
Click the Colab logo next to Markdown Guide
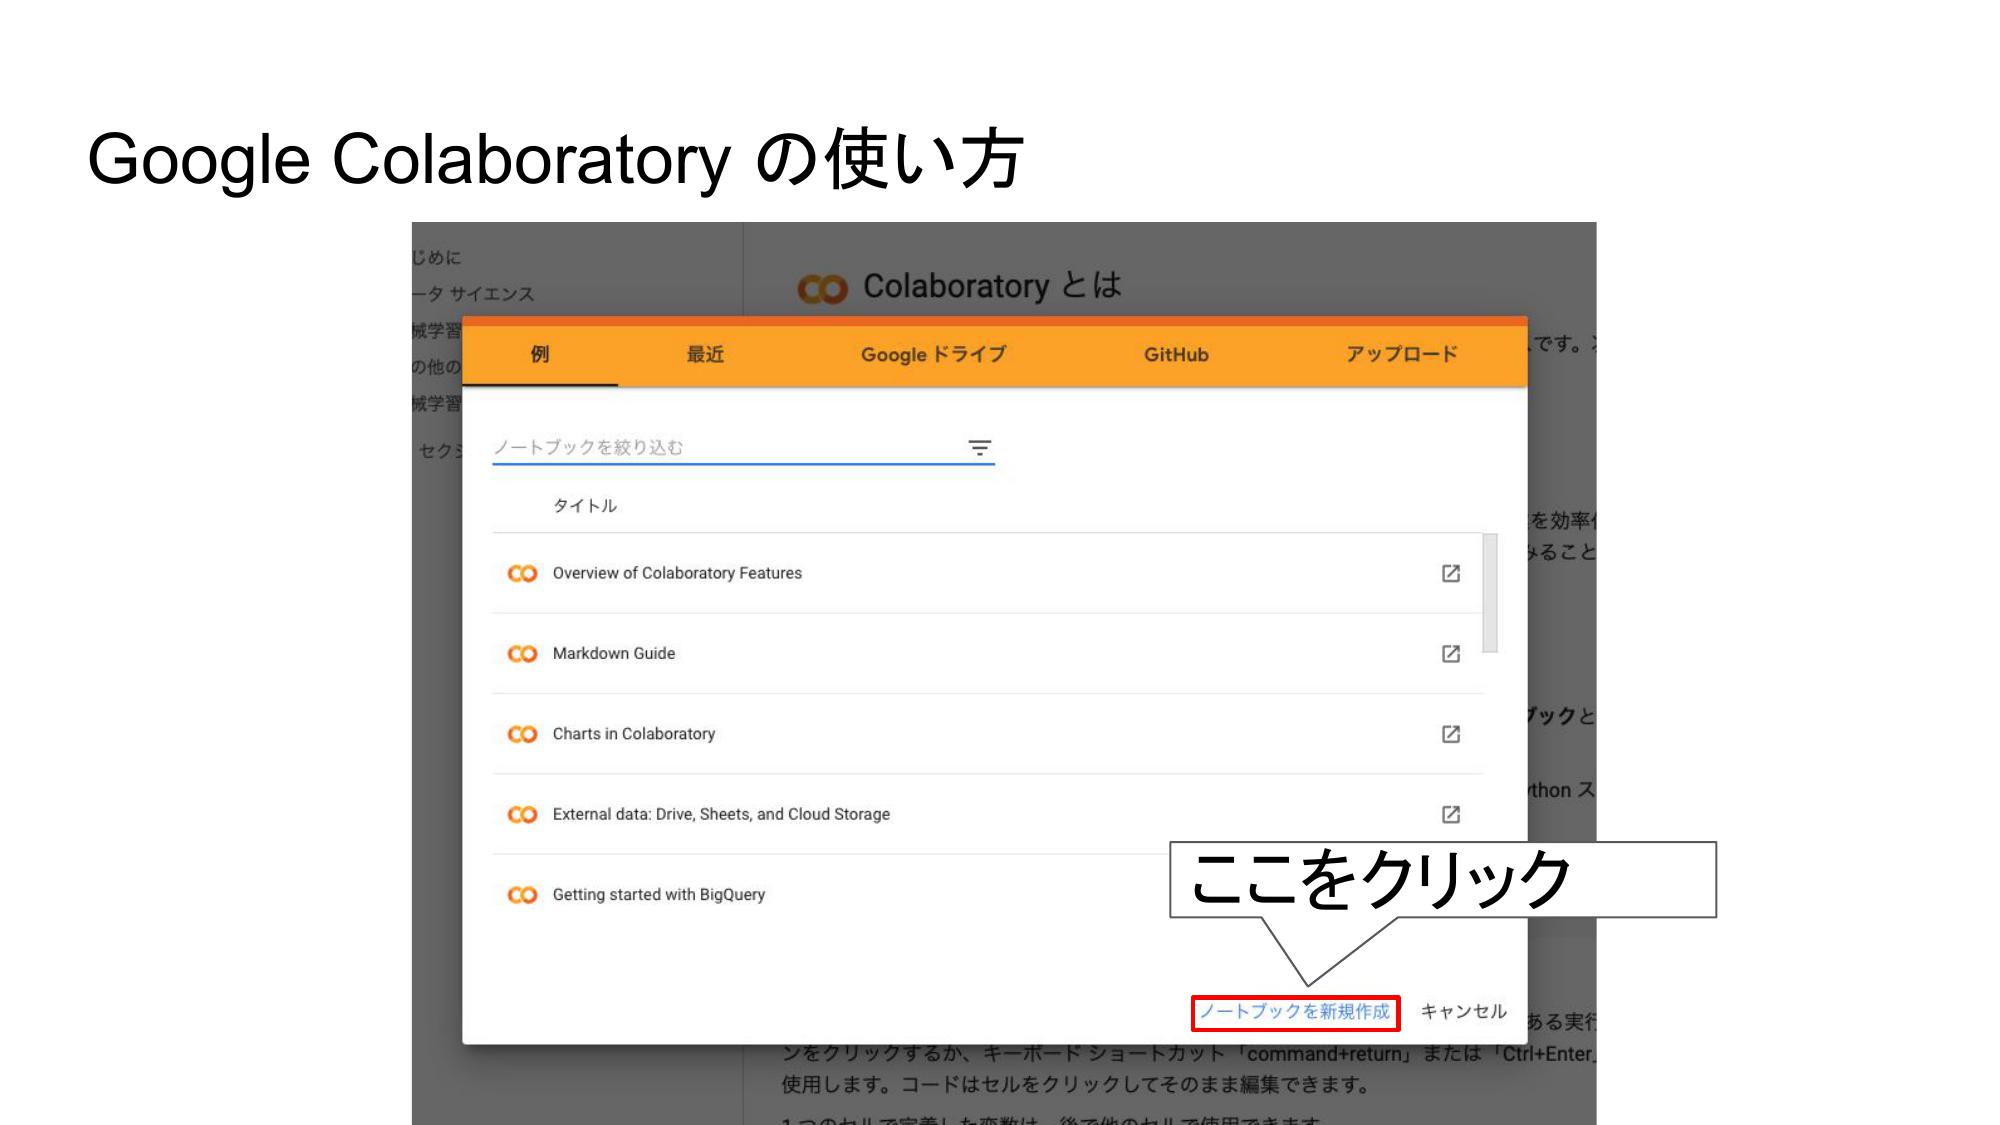[522, 653]
